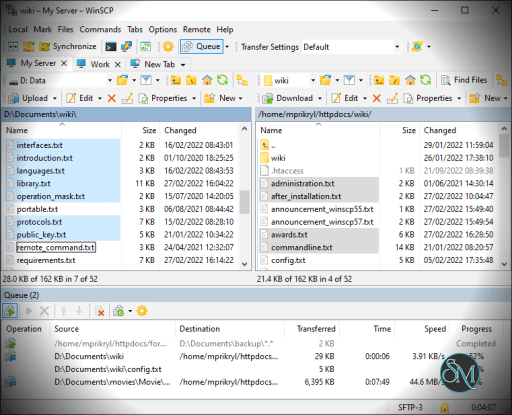Click the D:\Documents\wiki\ local path bar
This screenshot has width=512, height=415.
coord(127,114)
